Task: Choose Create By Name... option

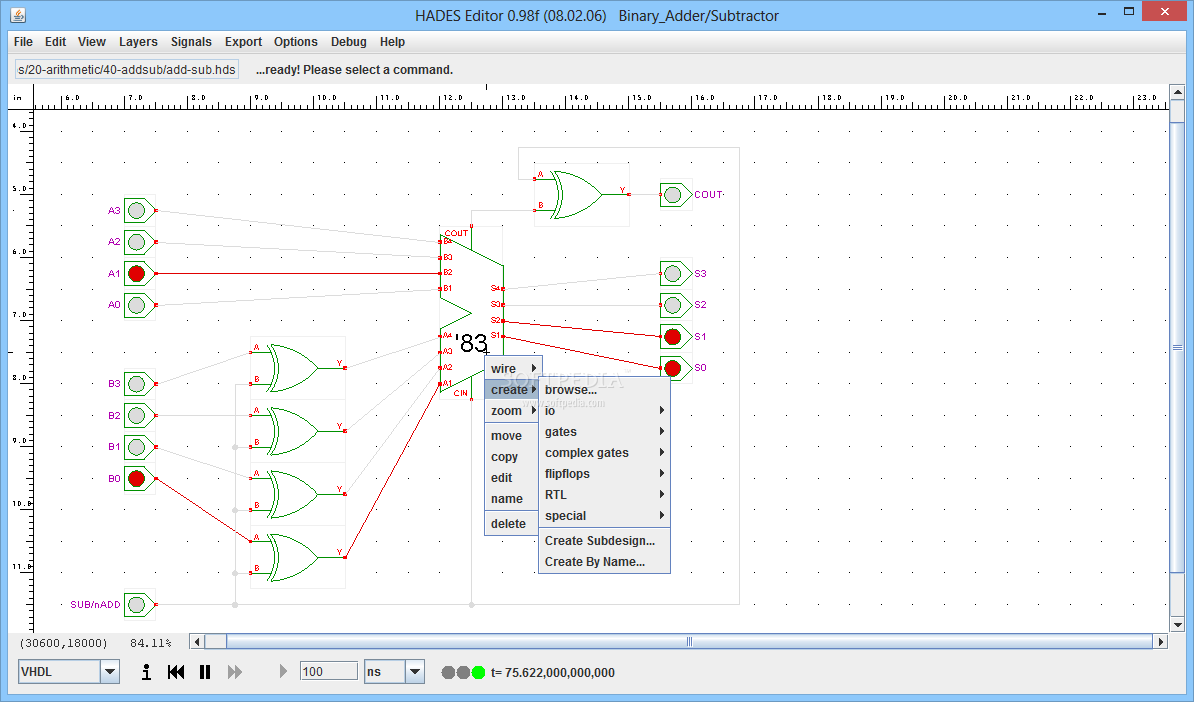Action: (604, 562)
